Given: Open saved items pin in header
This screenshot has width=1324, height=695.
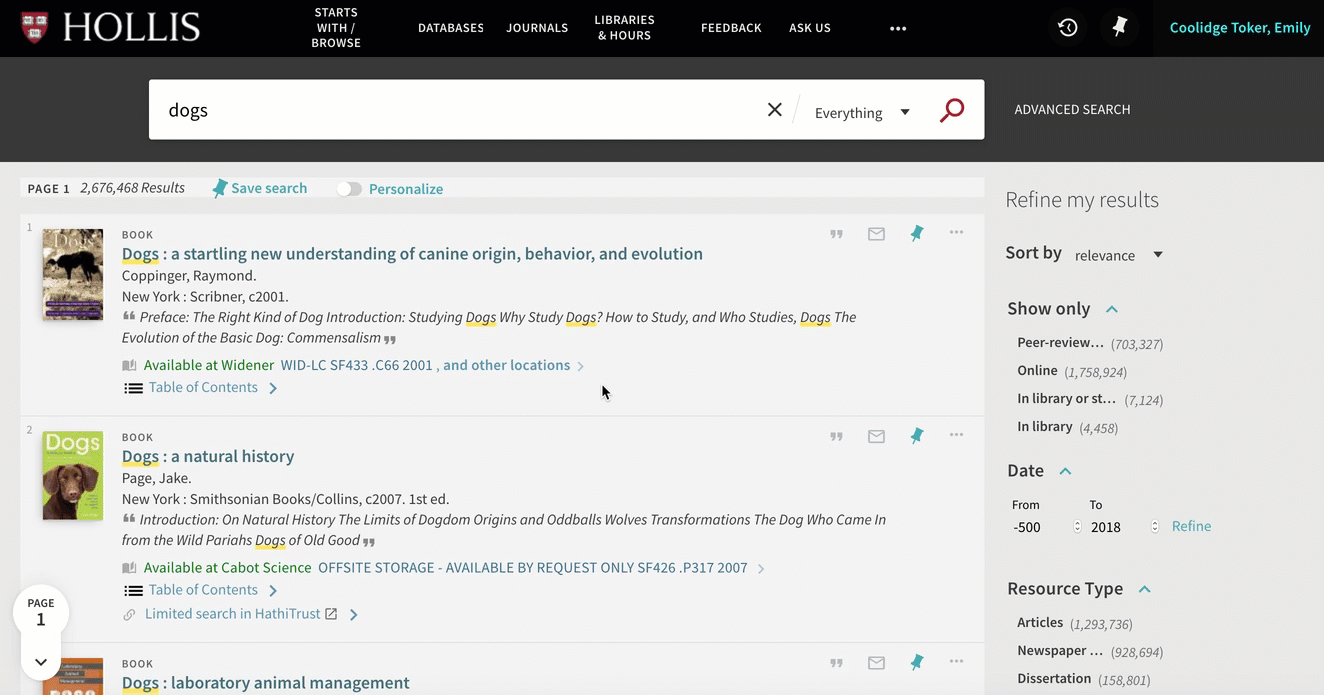Looking at the screenshot, I should tap(1120, 28).
